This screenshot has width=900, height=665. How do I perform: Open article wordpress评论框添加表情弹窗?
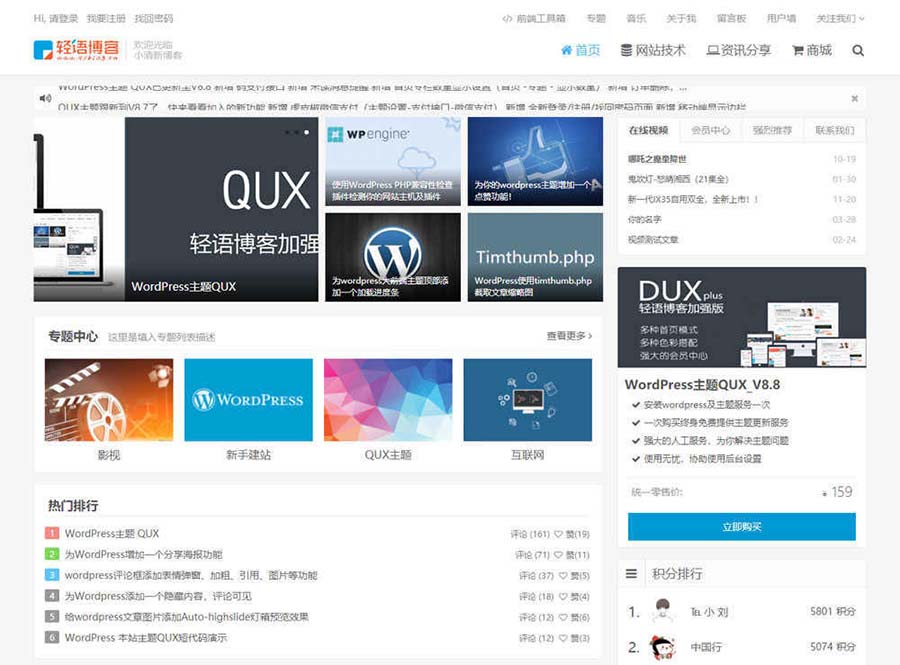coord(191,575)
